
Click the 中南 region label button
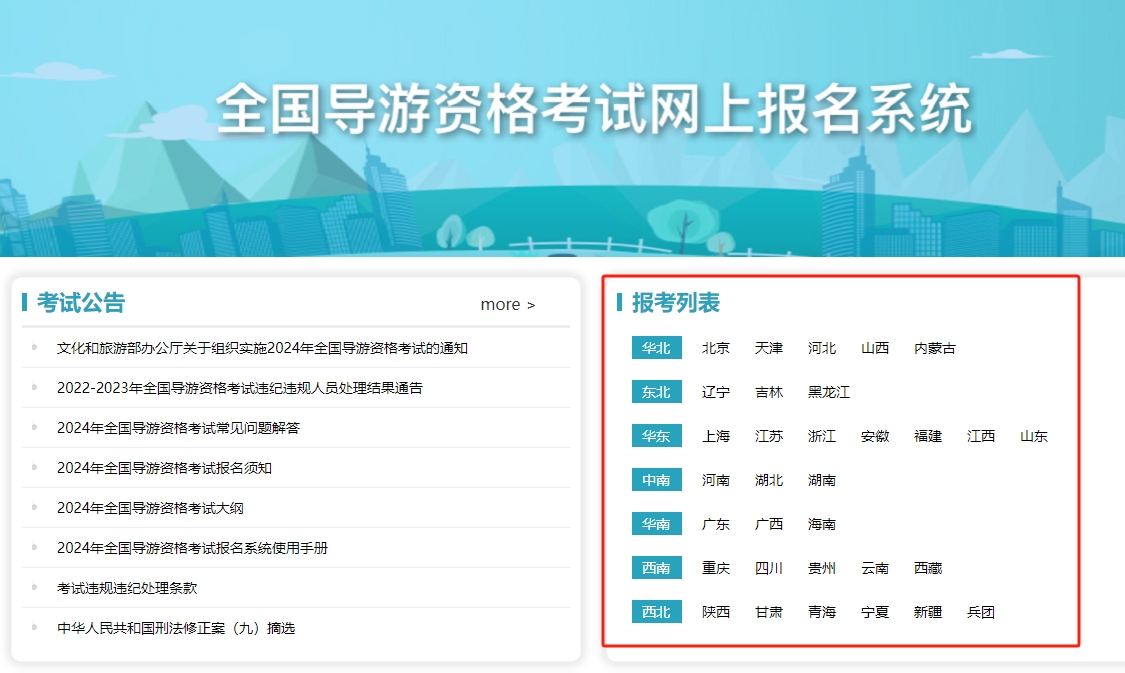tap(656, 480)
